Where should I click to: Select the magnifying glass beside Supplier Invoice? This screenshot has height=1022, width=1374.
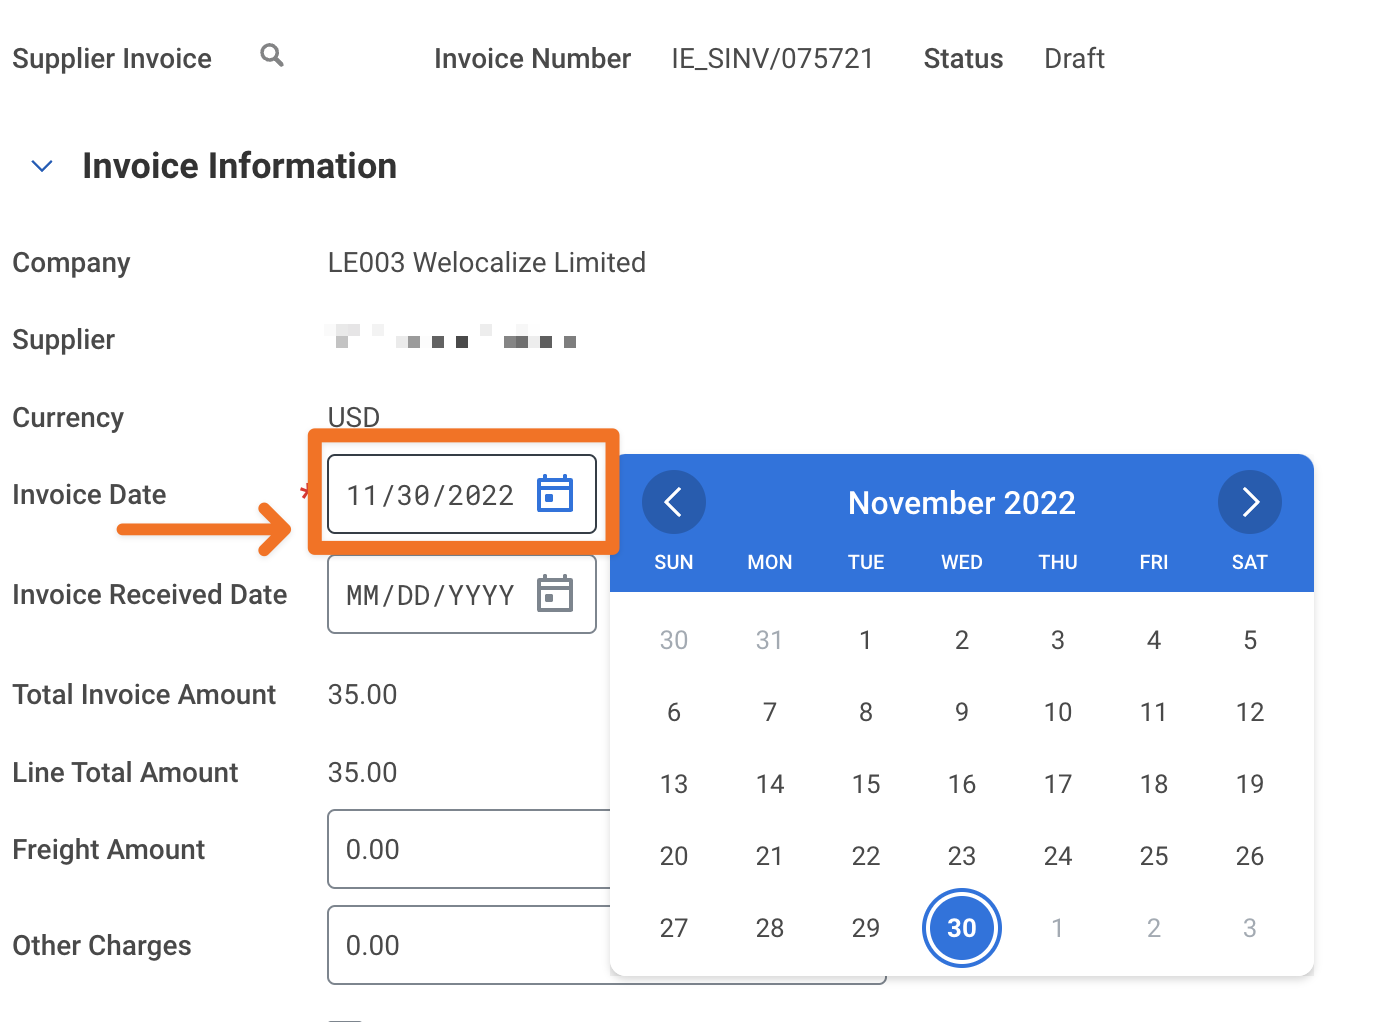[x=271, y=56]
